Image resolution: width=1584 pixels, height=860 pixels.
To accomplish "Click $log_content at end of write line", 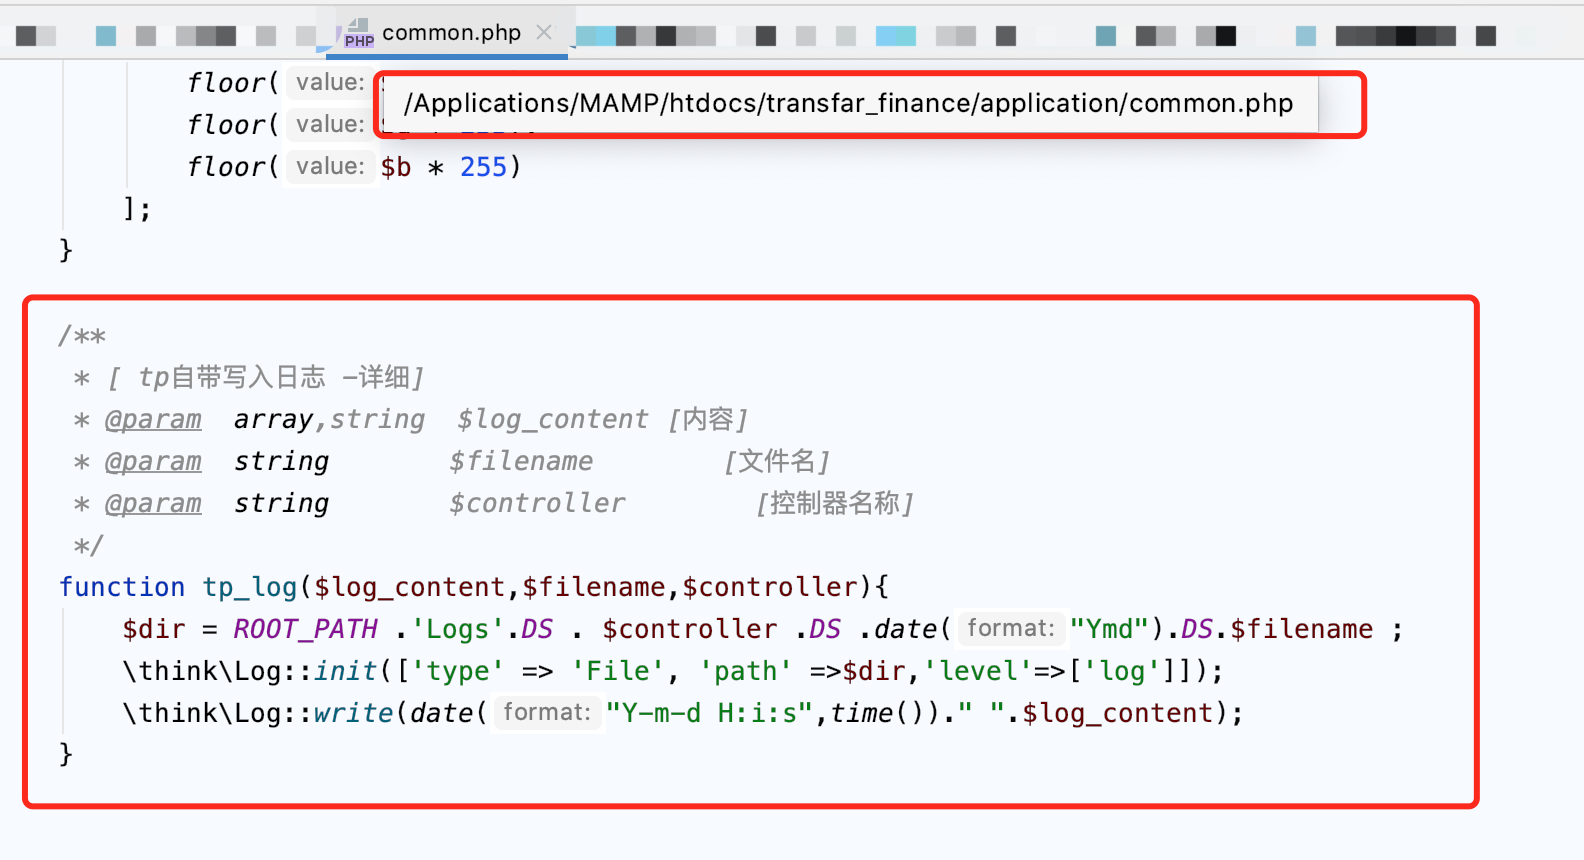I will (1117, 713).
